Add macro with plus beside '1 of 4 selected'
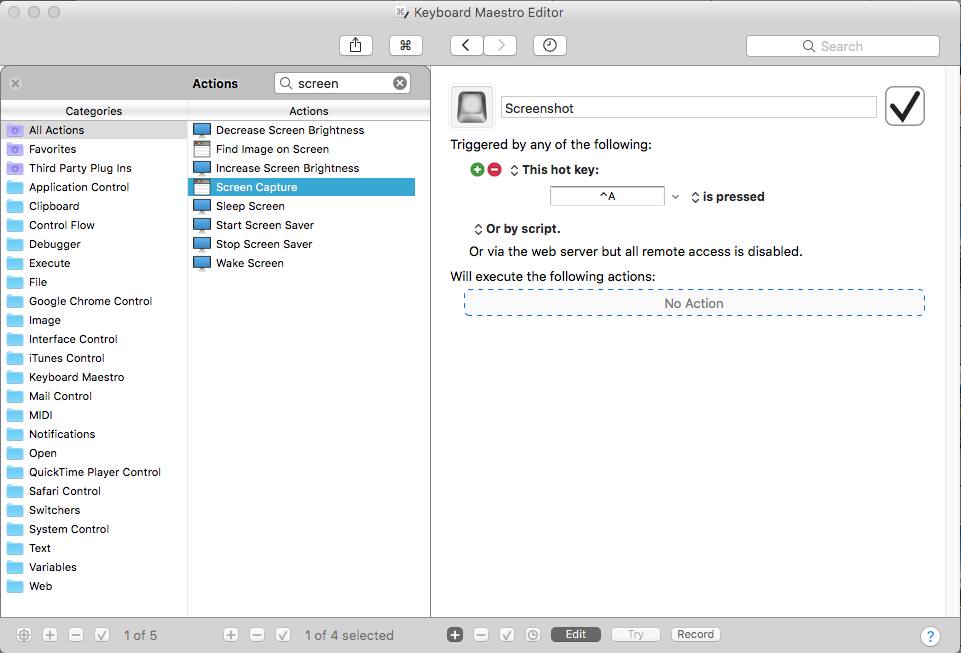This screenshot has width=961, height=653. [231, 635]
